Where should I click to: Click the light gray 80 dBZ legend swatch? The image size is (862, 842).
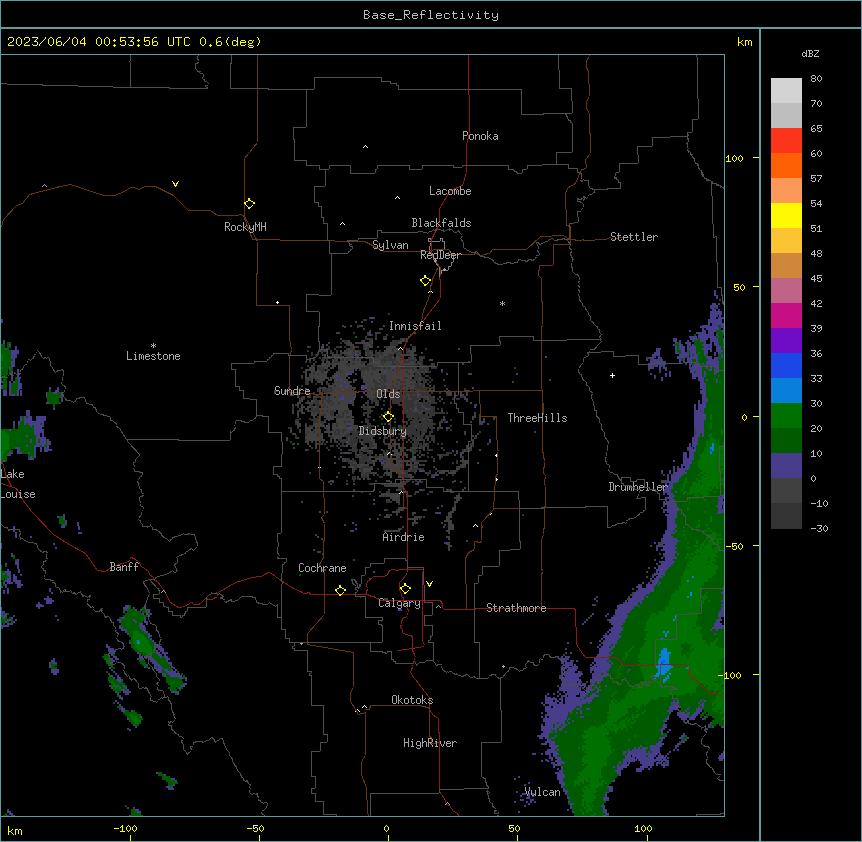pyautogui.click(x=786, y=90)
